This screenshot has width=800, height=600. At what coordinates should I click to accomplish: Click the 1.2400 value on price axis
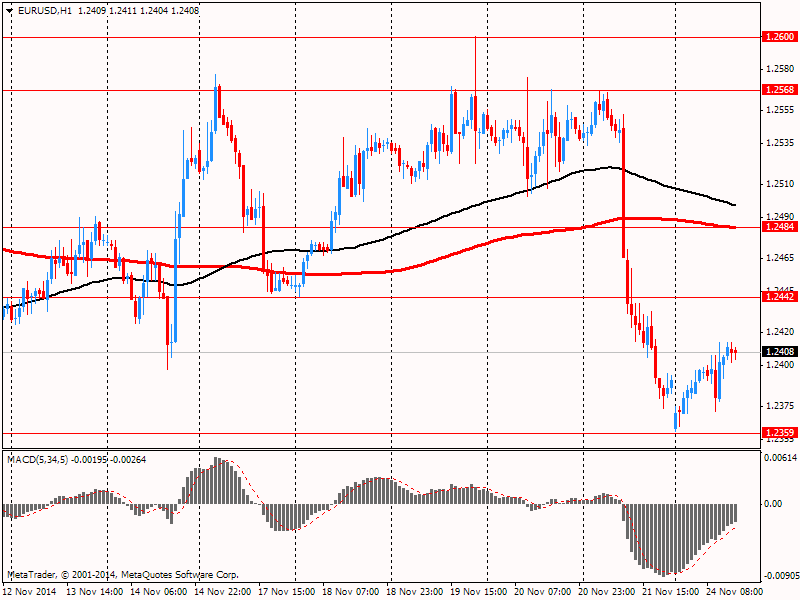[x=781, y=364]
